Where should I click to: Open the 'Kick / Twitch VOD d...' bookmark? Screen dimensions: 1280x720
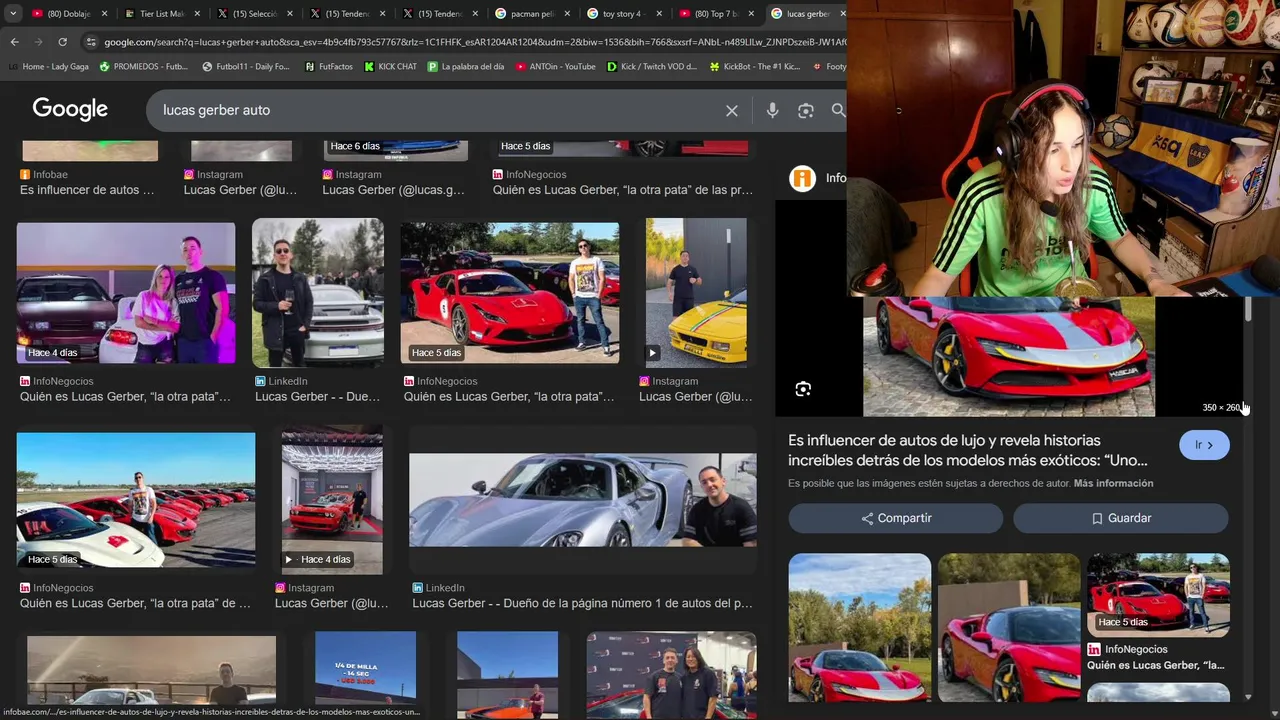(x=652, y=67)
